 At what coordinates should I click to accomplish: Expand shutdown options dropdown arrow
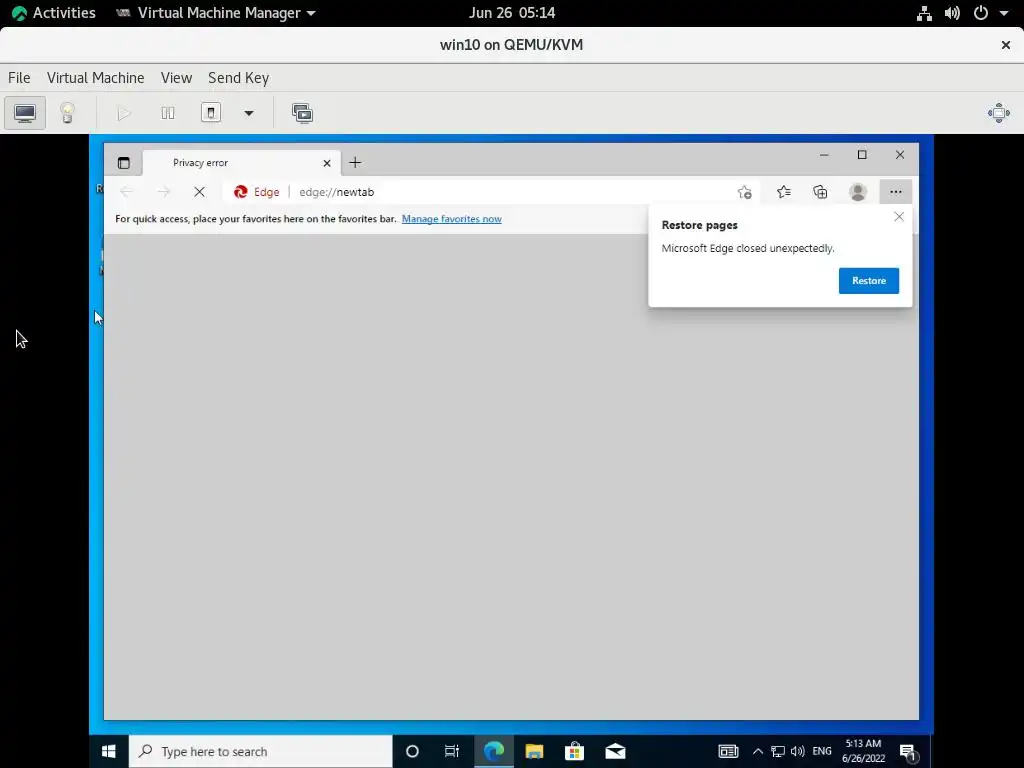coord(249,113)
